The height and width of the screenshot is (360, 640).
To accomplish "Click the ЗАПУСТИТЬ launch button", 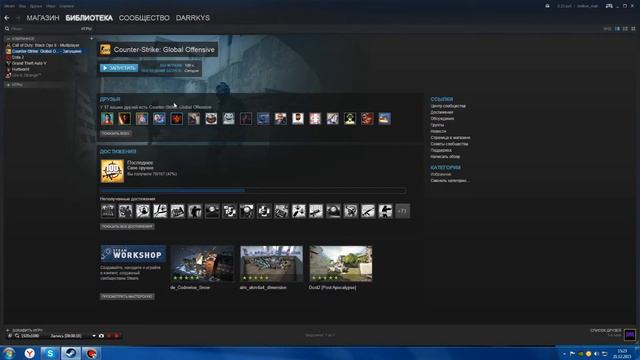I will click(119, 68).
